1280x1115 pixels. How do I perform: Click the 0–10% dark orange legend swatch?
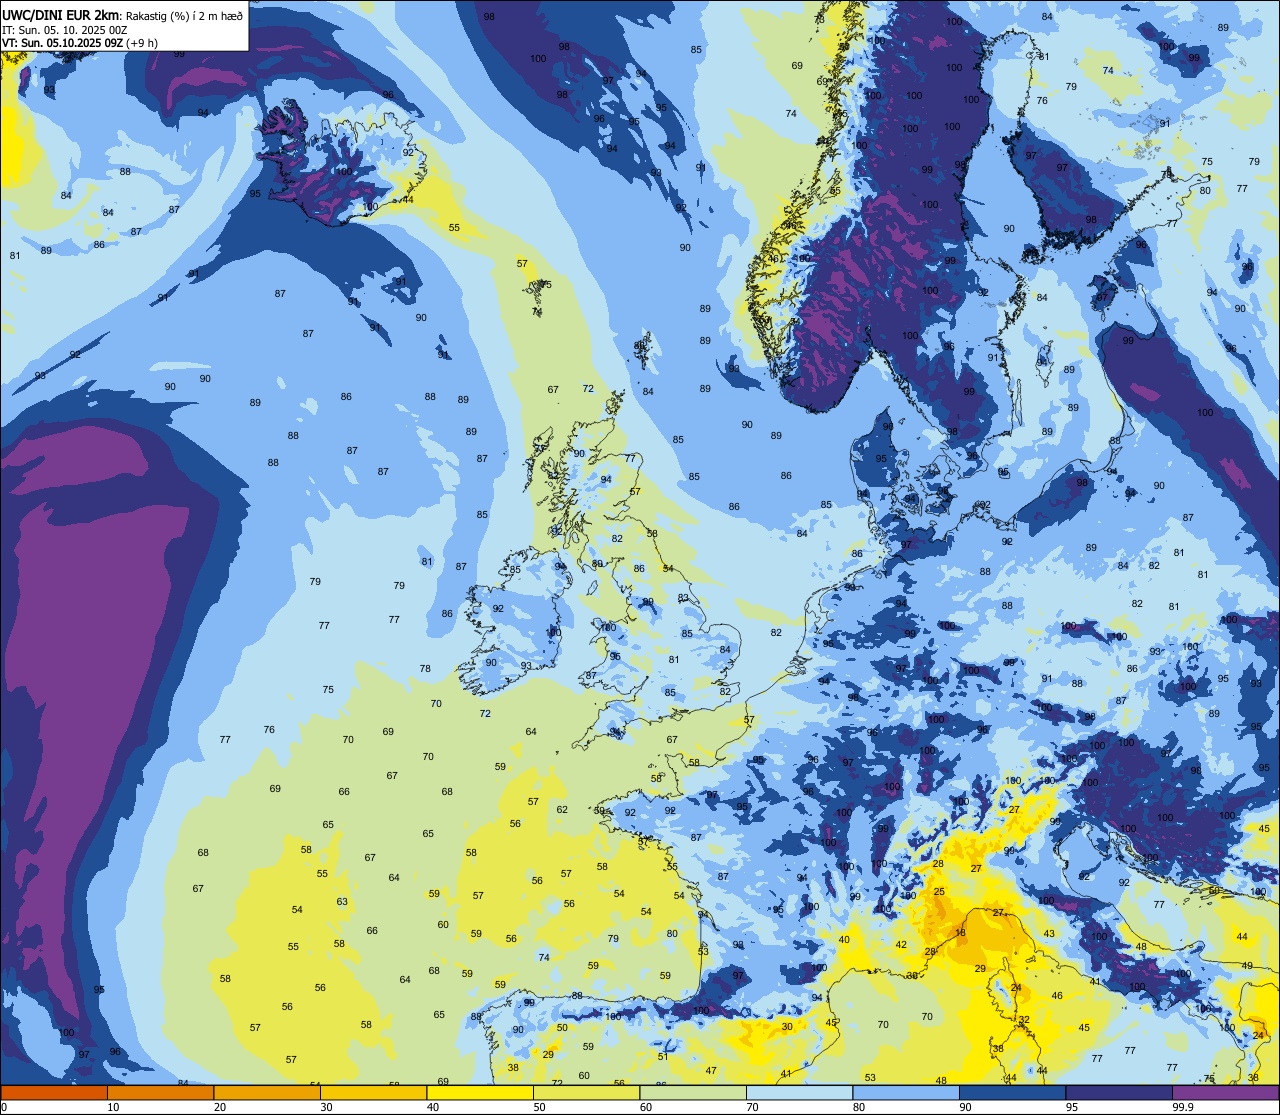[54, 1092]
